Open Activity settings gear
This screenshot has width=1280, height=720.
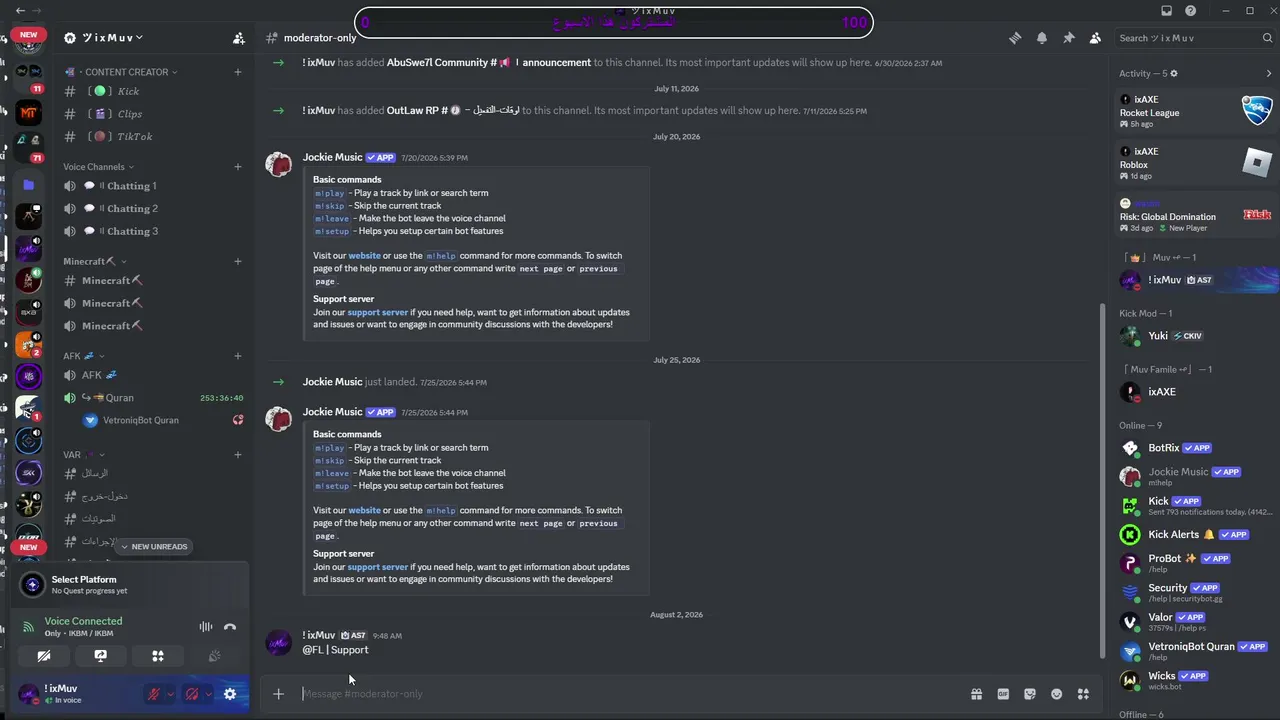[1174, 73]
